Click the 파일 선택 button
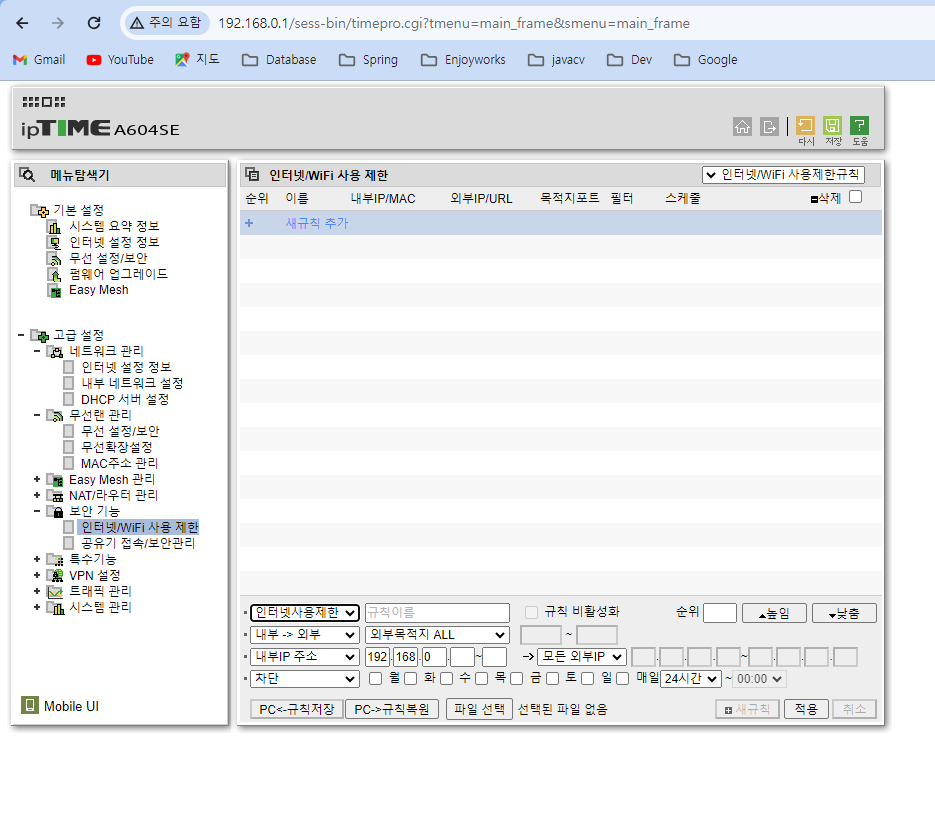The image size is (935, 822). pos(479,709)
